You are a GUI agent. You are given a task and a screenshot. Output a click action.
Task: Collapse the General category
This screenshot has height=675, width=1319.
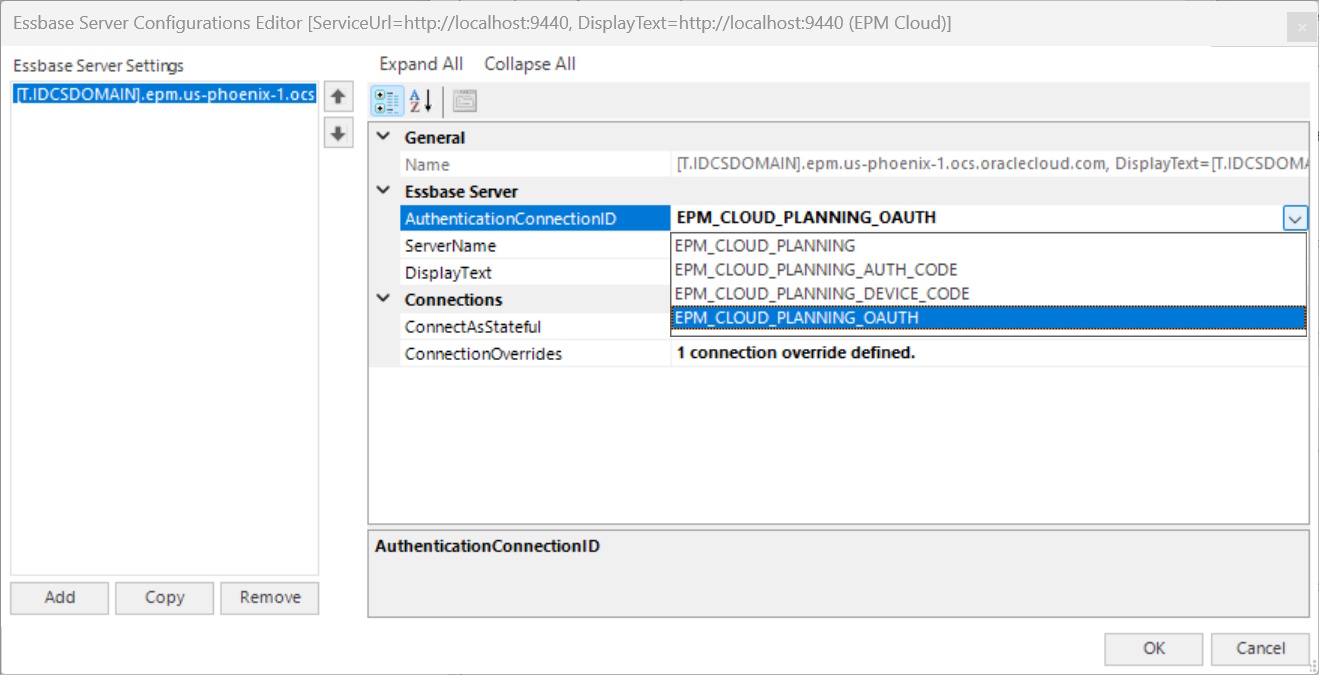pyautogui.click(x=384, y=137)
